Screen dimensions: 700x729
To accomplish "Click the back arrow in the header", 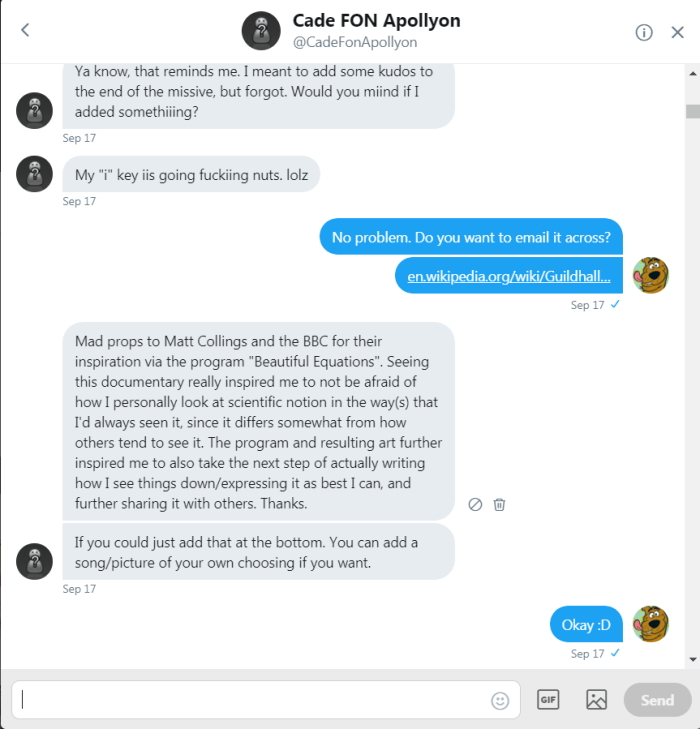I will click(x=25, y=30).
